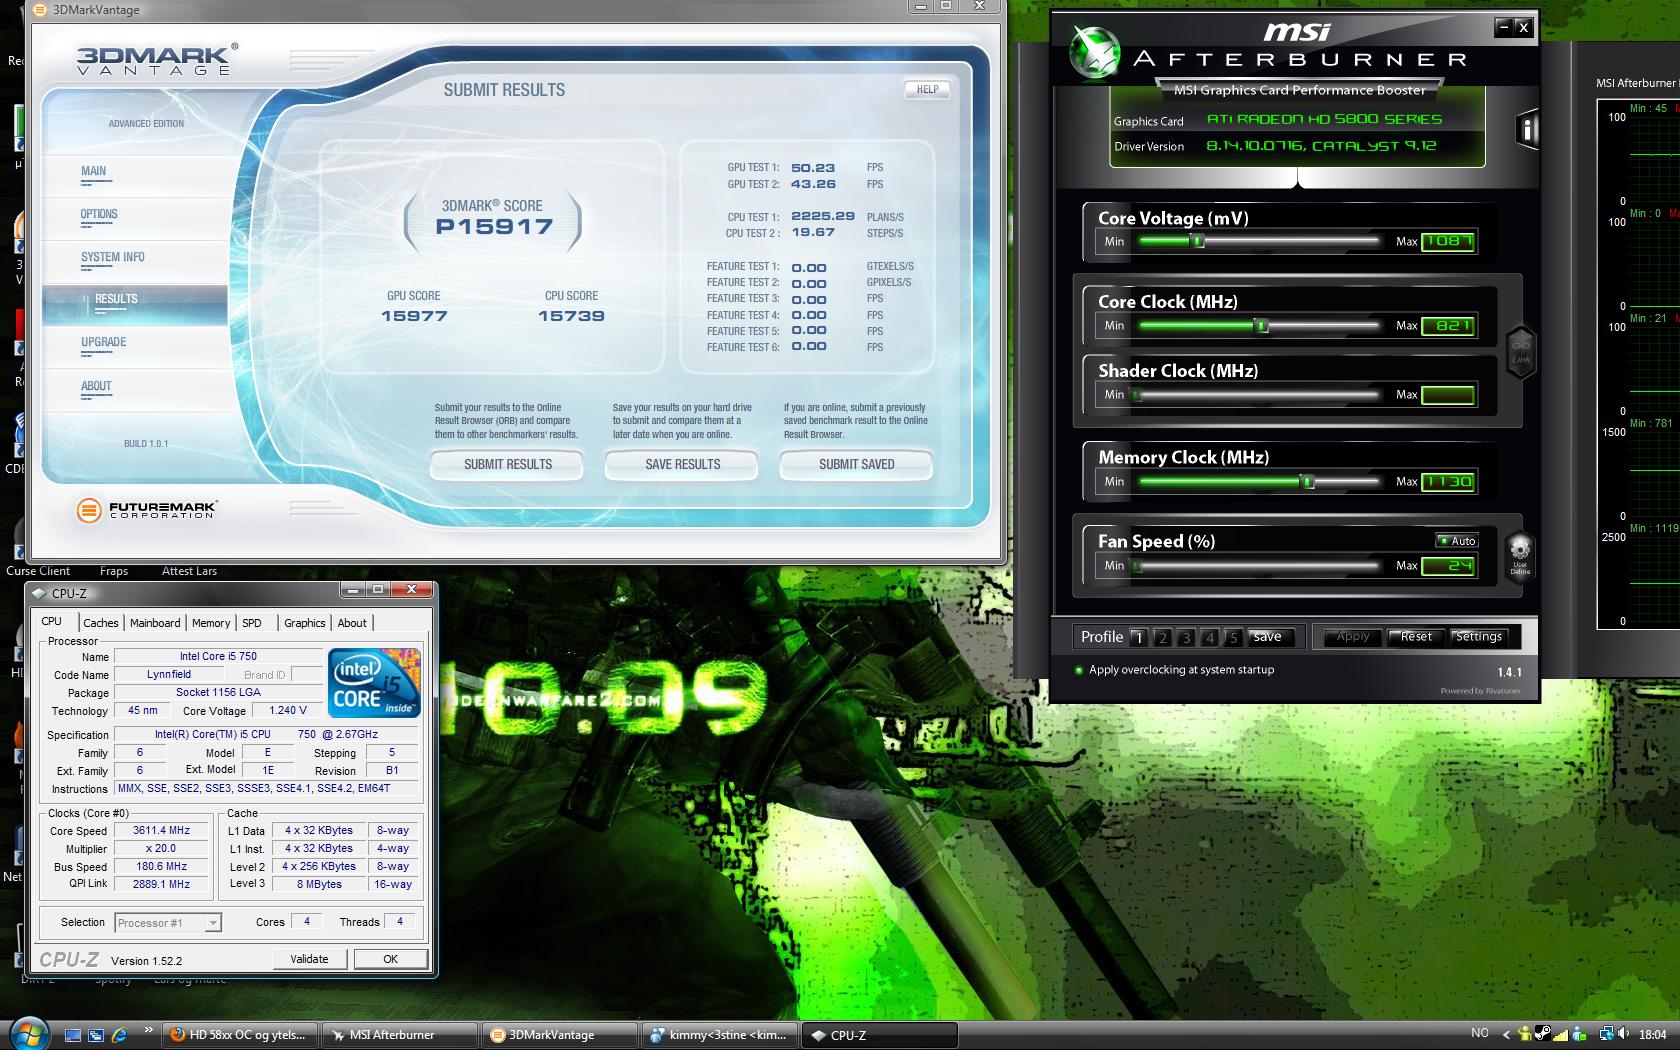Image resolution: width=1680 pixels, height=1050 pixels.
Task: Launch Internet Explorer from quick launch
Action: click(119, 1035)
